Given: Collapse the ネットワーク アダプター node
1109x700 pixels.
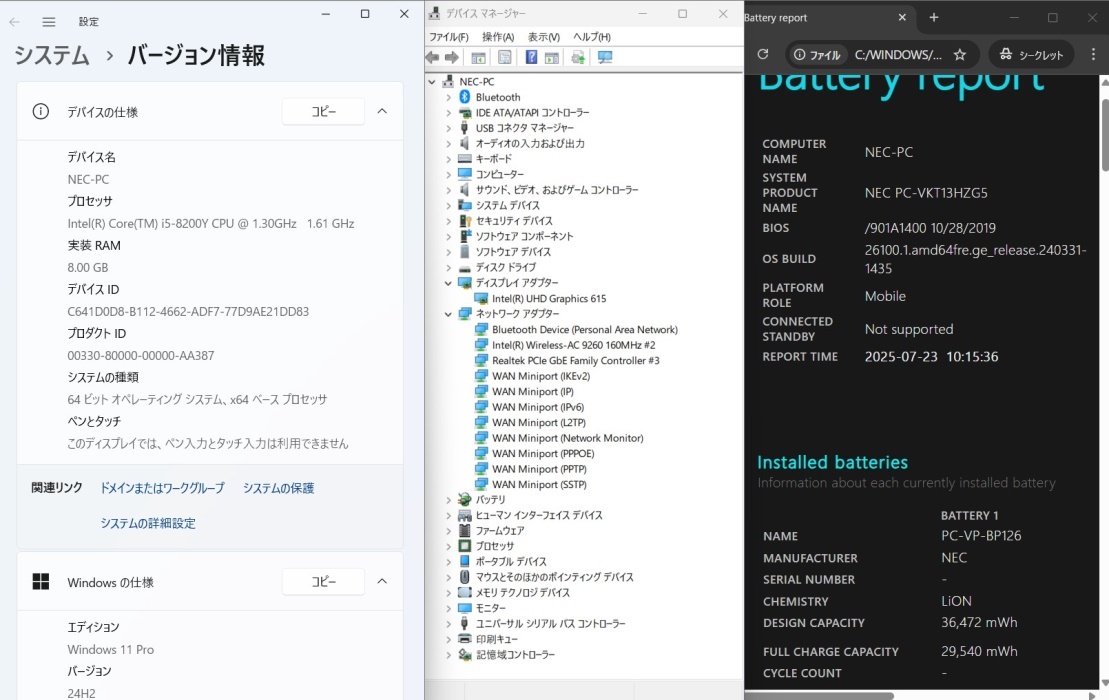Looking at the screenshot, I should pos(448,314).
